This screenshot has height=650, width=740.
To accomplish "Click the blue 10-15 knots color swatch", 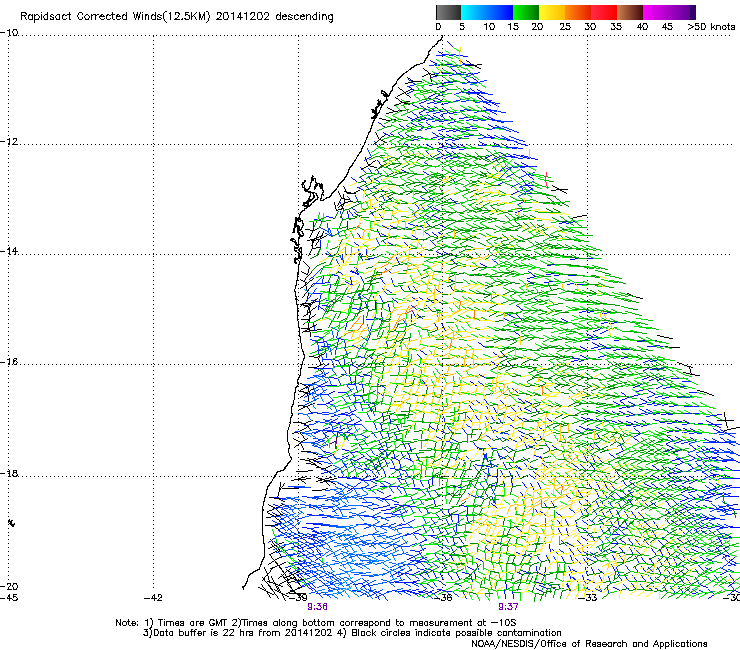I will pos(500,12).
